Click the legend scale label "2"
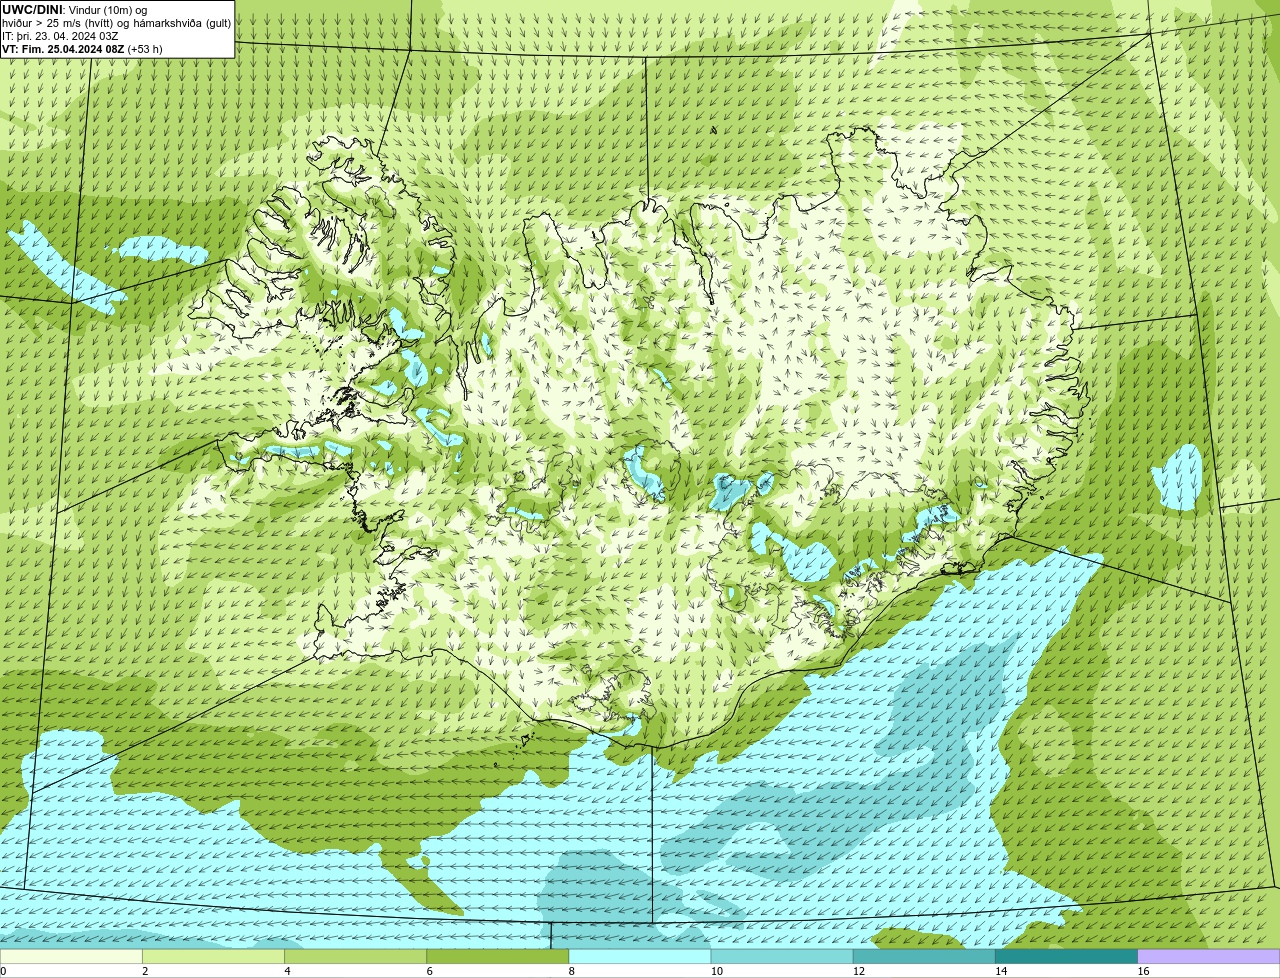This screenshot has height=978, width=1280. 145,971
